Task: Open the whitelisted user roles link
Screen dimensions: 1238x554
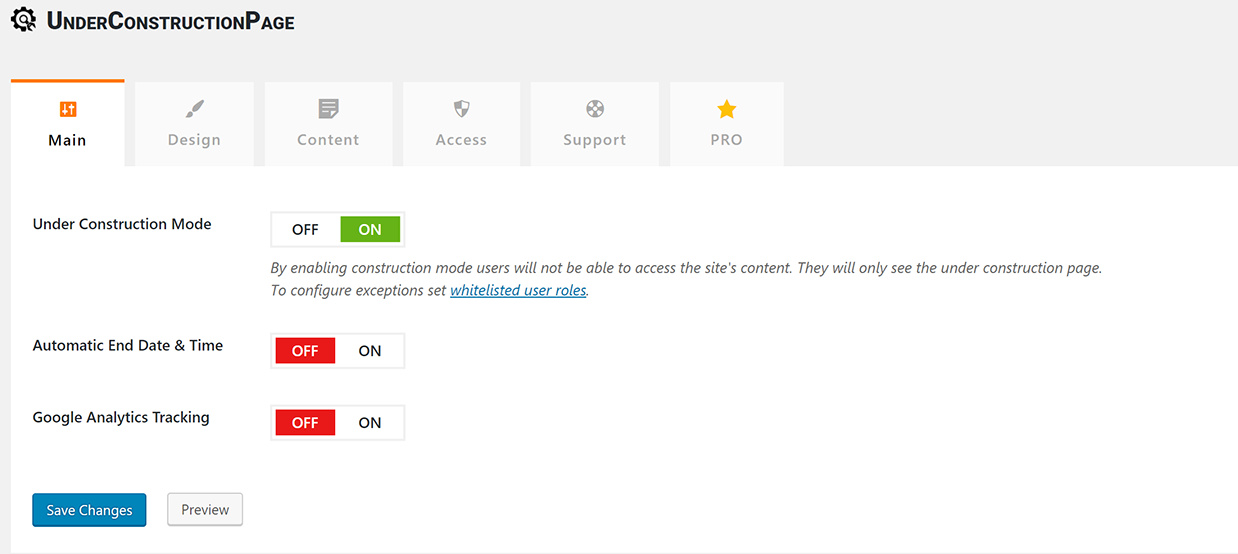Action: tap(518, 291)
